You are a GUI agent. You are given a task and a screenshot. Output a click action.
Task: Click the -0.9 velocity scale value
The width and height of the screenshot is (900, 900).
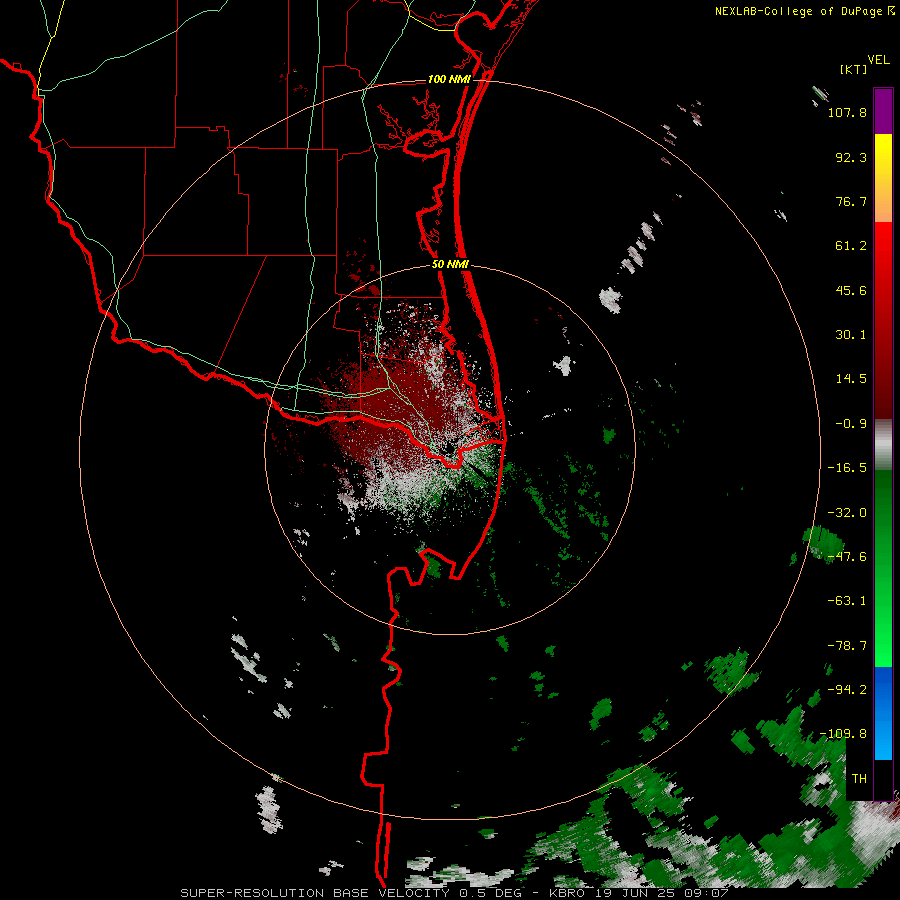[851, 424]
